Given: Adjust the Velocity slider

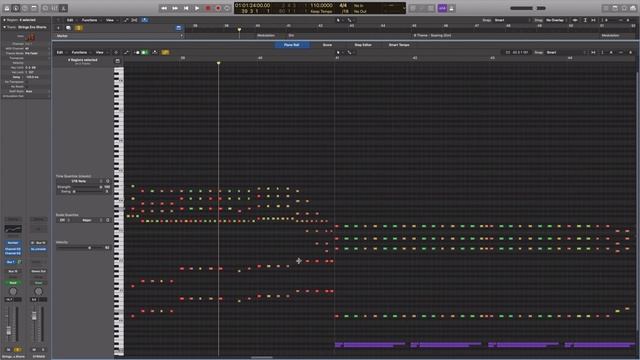Looking at the screenshot, I should click(80, 248).
